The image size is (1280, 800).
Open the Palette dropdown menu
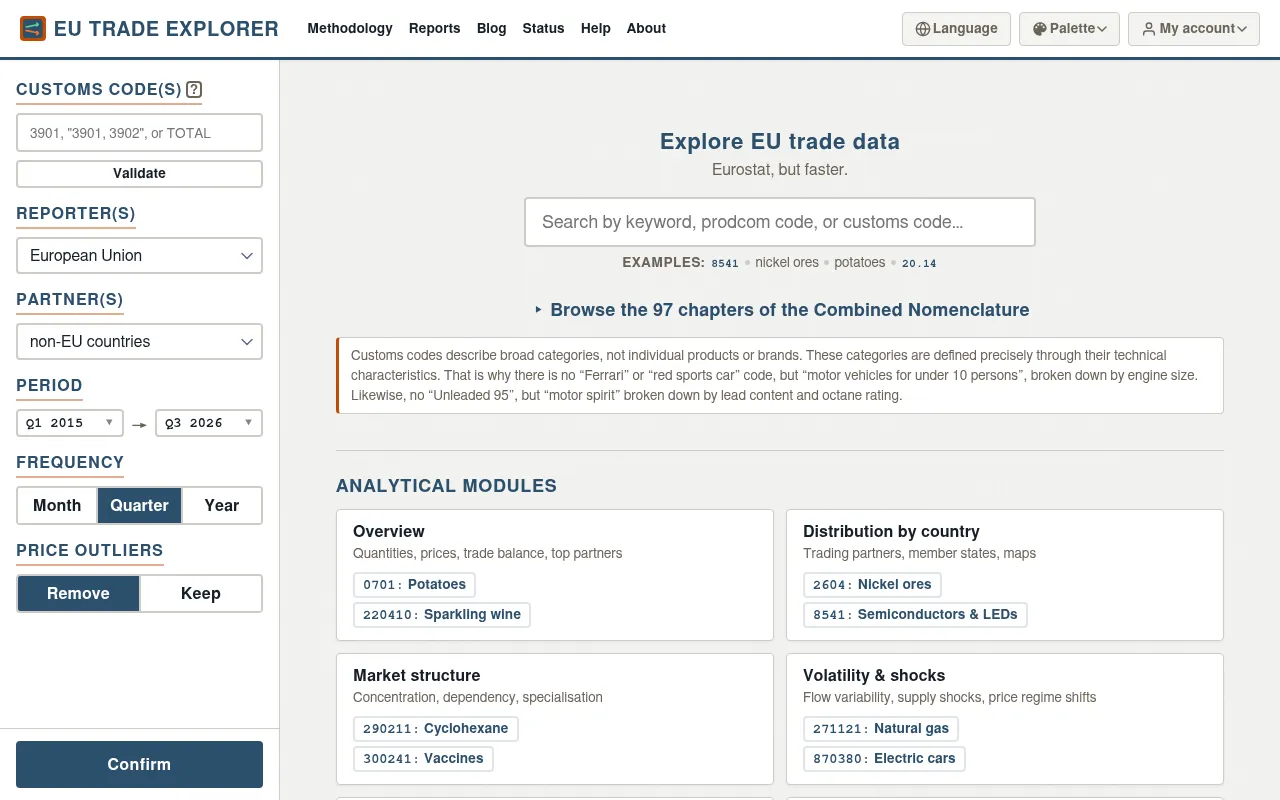coord(1069,29)
